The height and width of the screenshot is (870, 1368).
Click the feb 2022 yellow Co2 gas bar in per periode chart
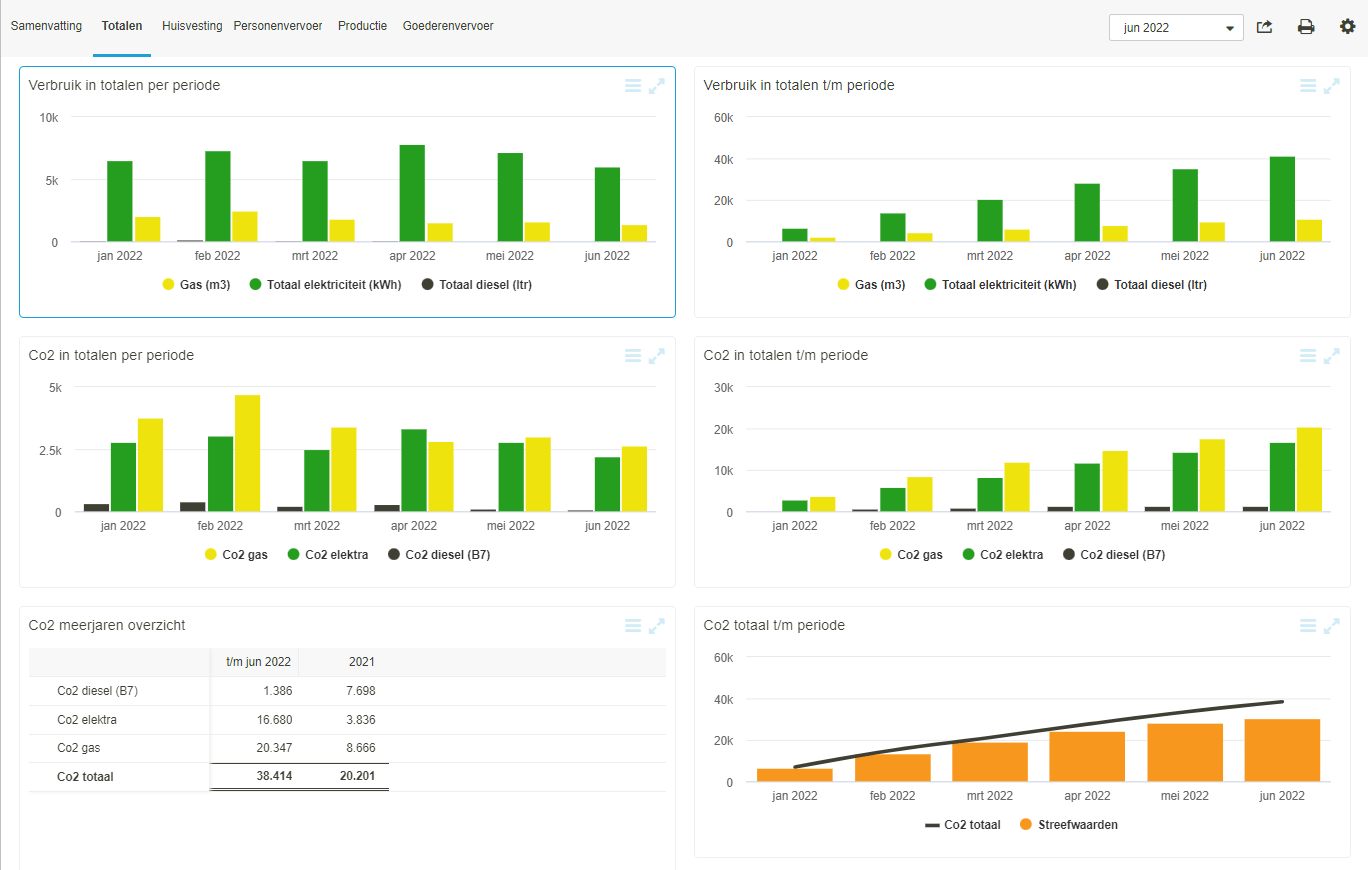(x=247, y=454)
